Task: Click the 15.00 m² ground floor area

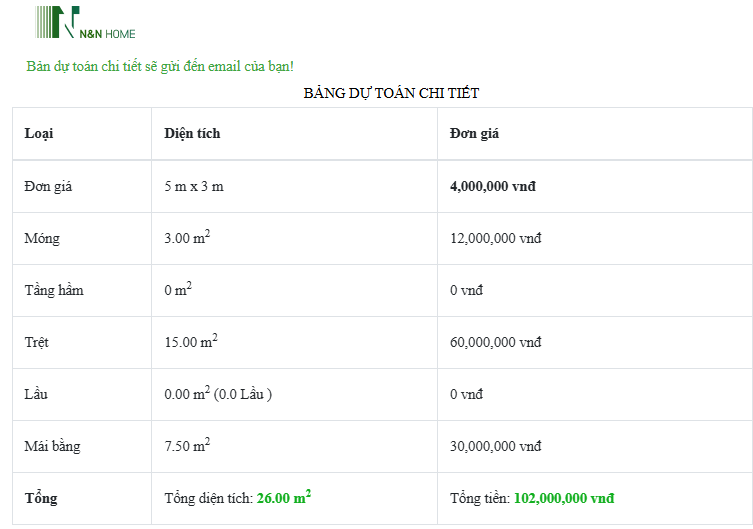Action: click(191, 342)
